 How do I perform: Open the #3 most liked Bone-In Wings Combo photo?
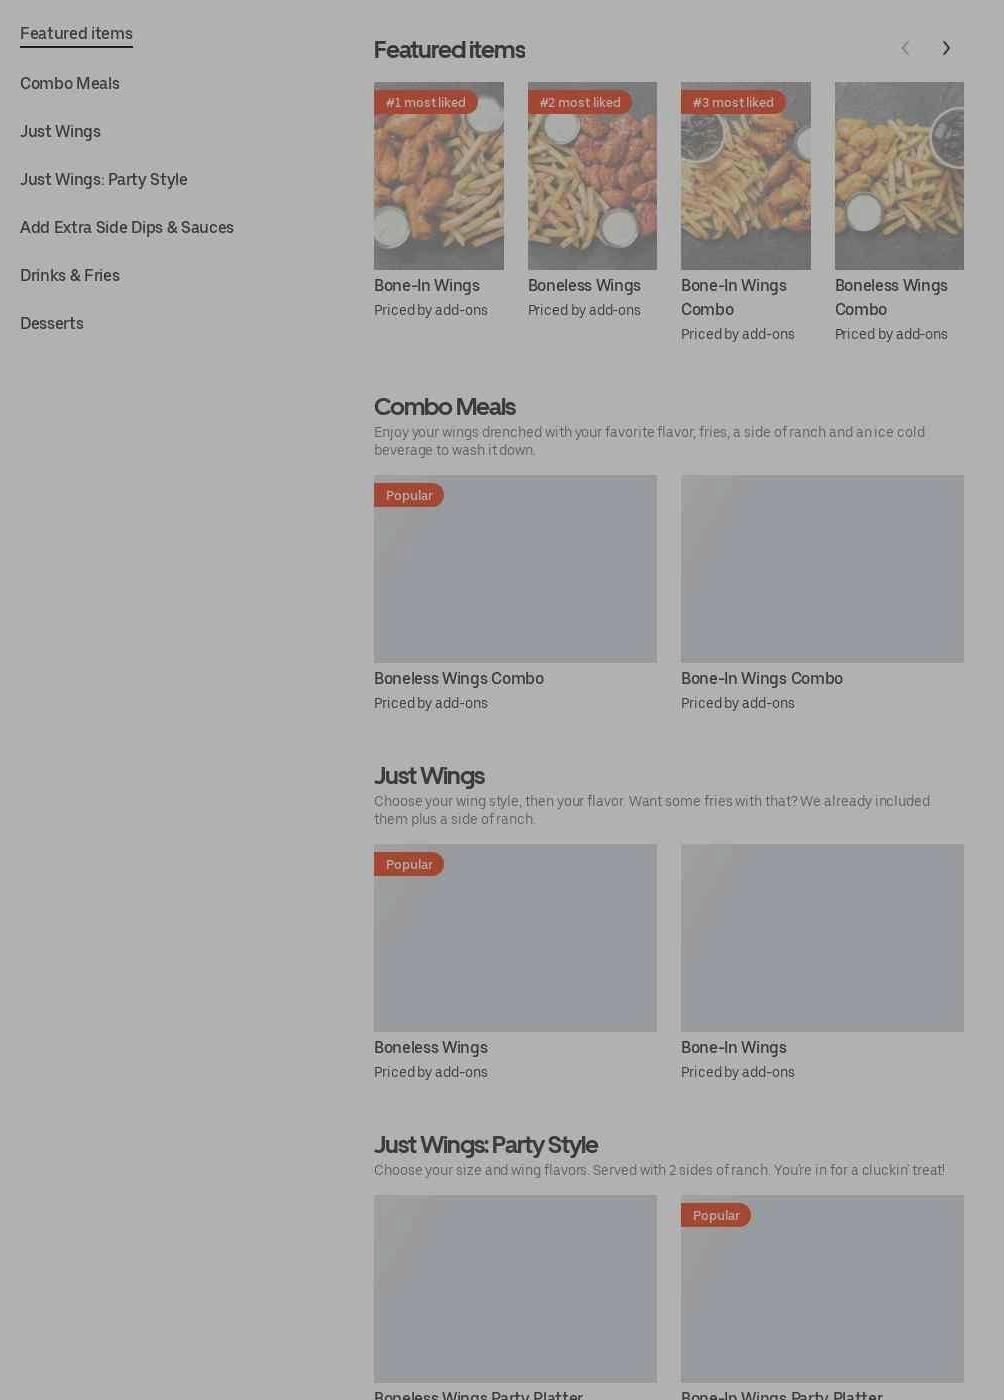[746, 176]
